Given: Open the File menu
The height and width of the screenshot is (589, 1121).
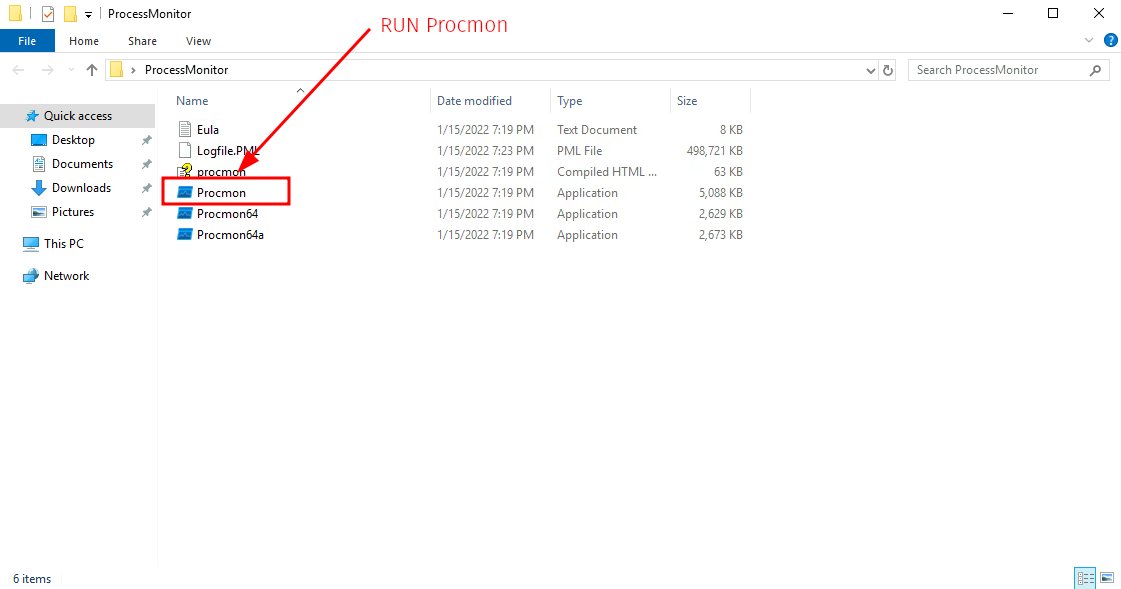Looking at the screenshot, I should (27, 41).
